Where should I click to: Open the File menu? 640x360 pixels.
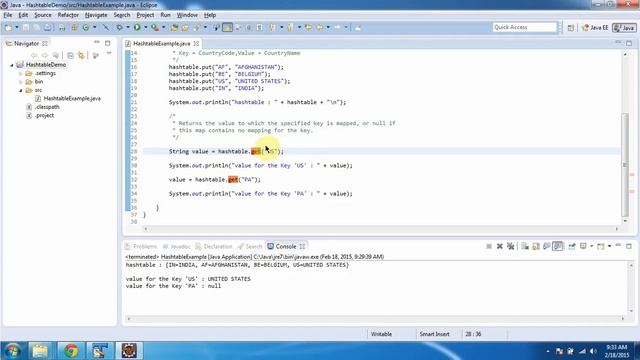pos(8,15)
